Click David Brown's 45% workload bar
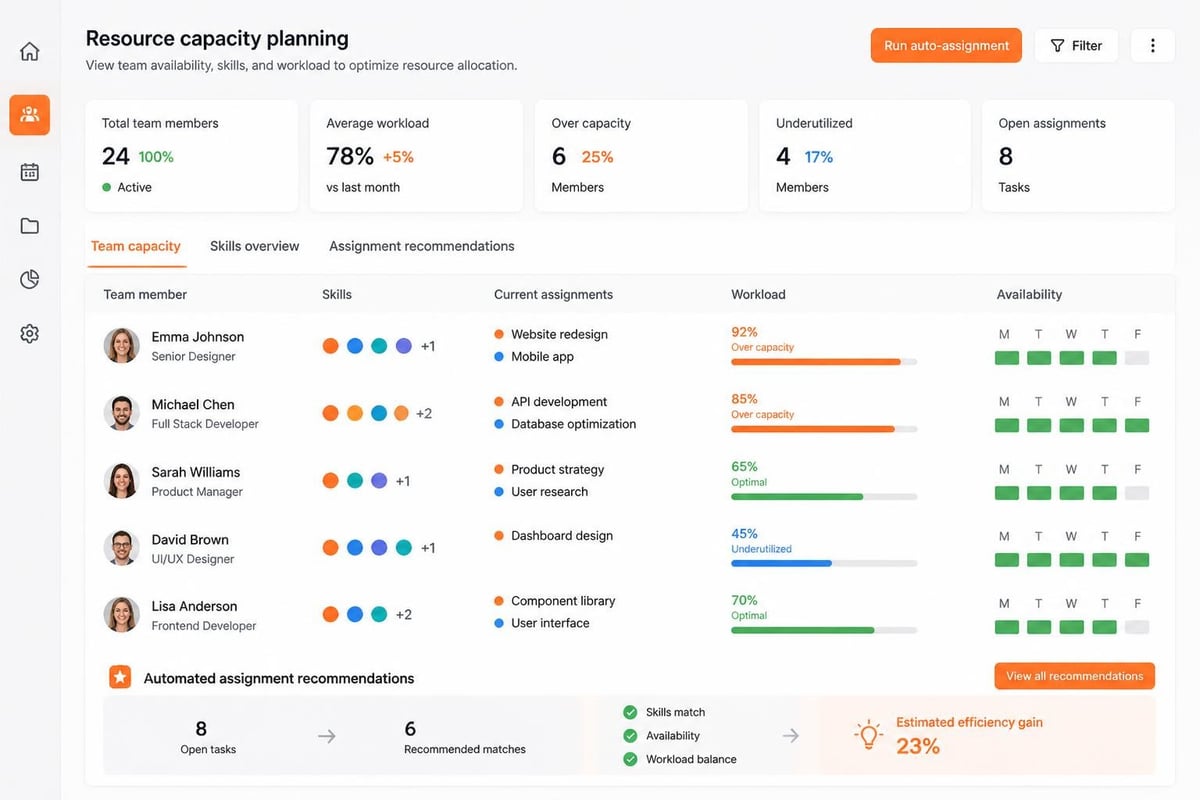 pyautogui.click(x=824, y=563)
